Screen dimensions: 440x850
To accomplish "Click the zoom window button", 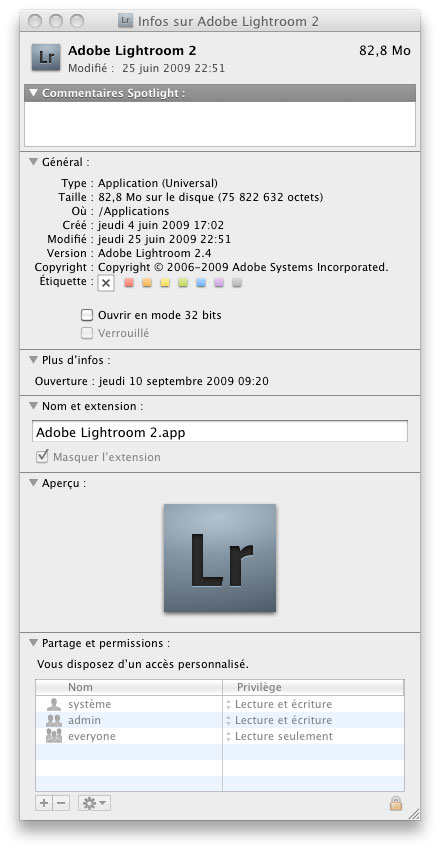I will tap(77, 21).
